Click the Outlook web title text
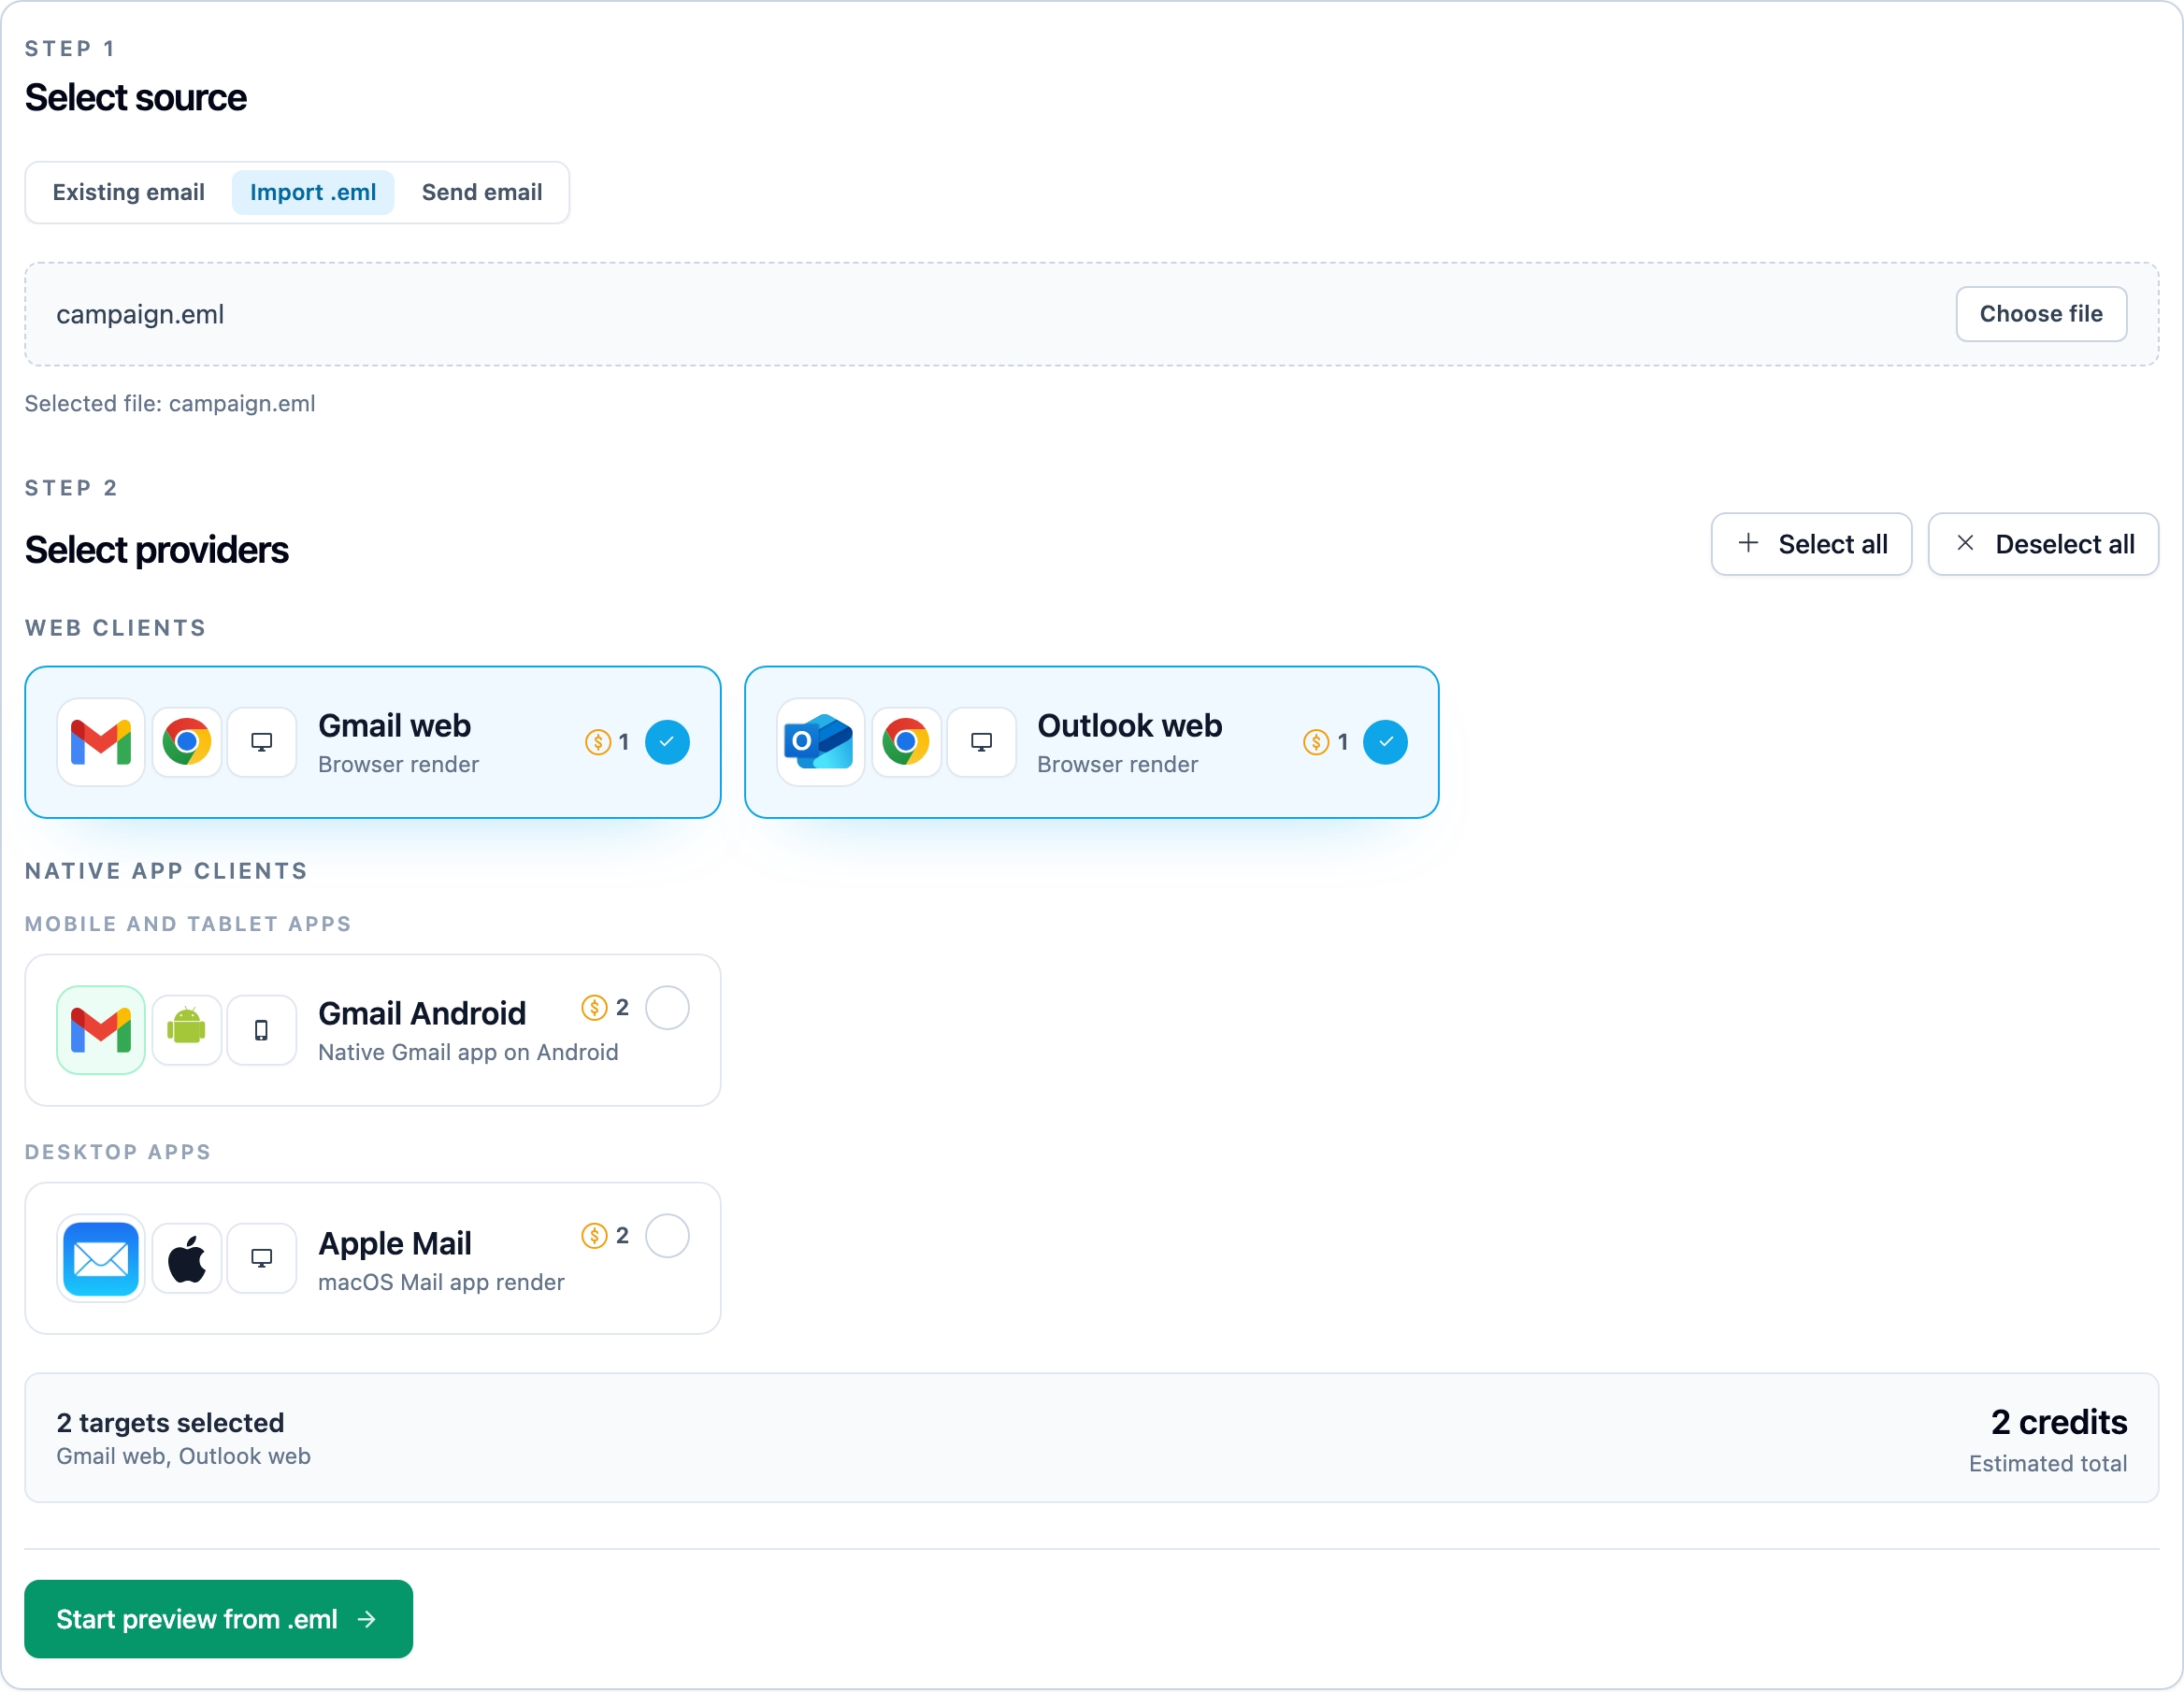The width and height of the screenshot is (2184, 1692). [1129, 726]
